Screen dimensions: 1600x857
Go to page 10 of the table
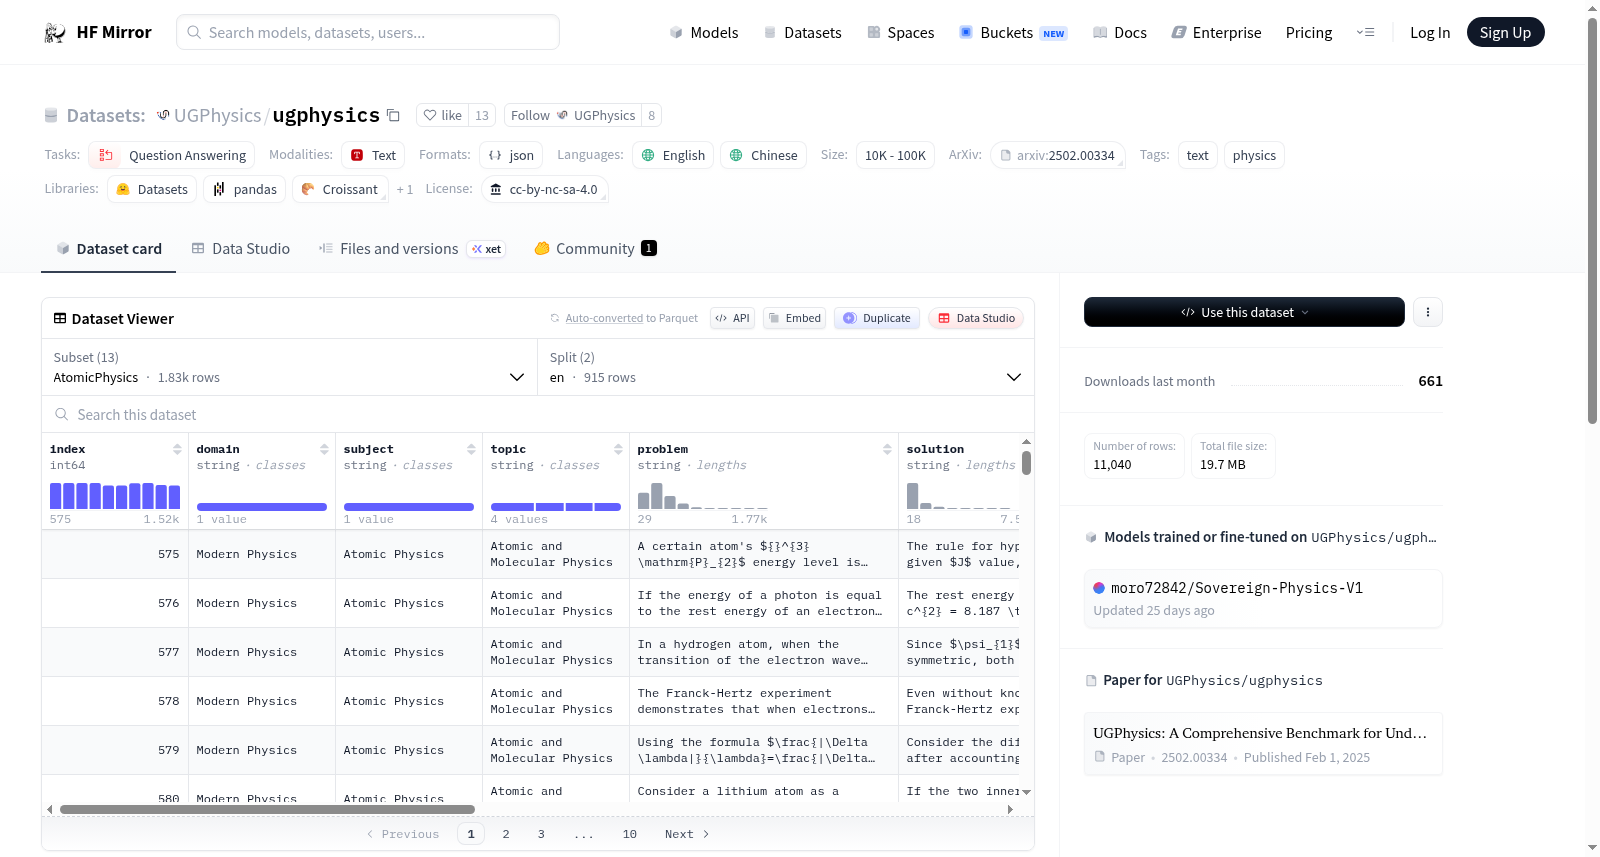pos(630,834)
